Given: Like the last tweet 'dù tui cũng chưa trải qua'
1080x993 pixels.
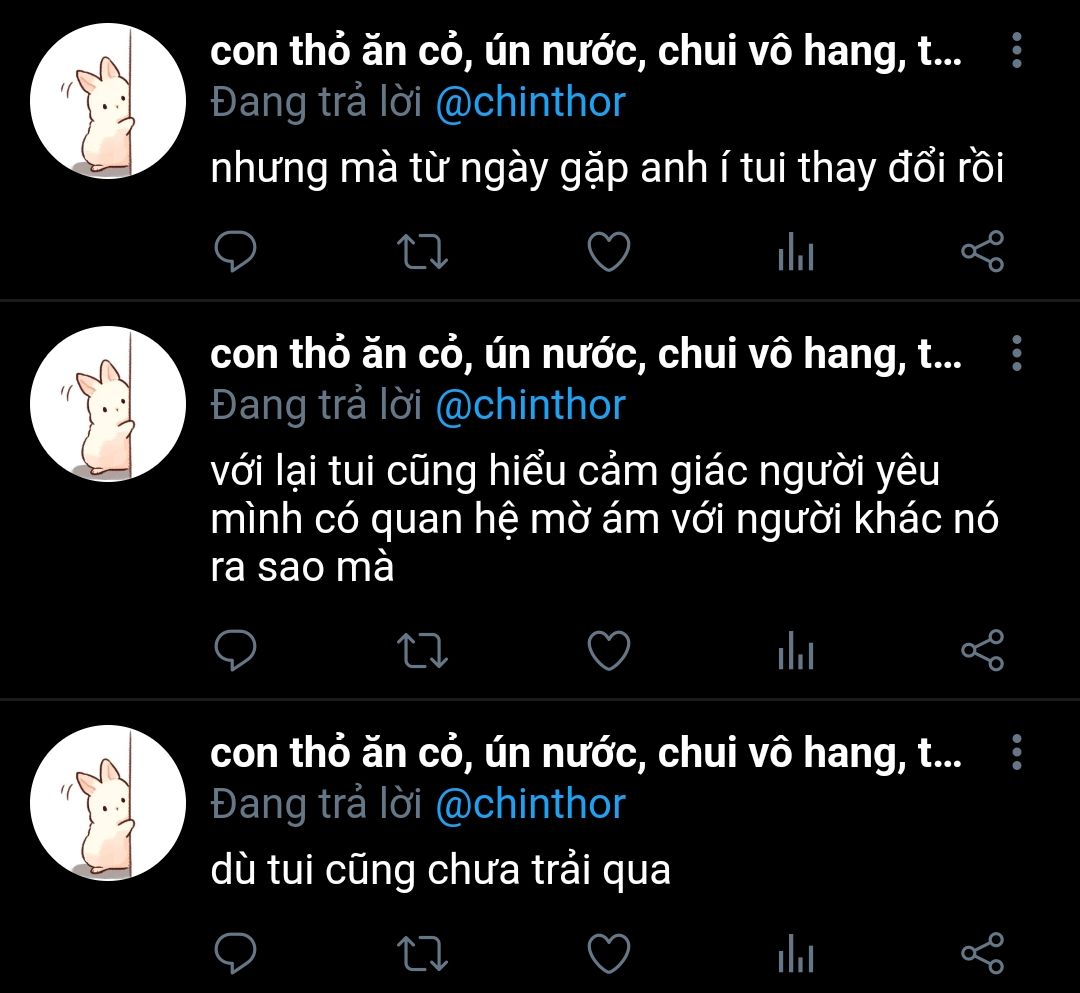Looking at the screenshot, I should 609,953.
